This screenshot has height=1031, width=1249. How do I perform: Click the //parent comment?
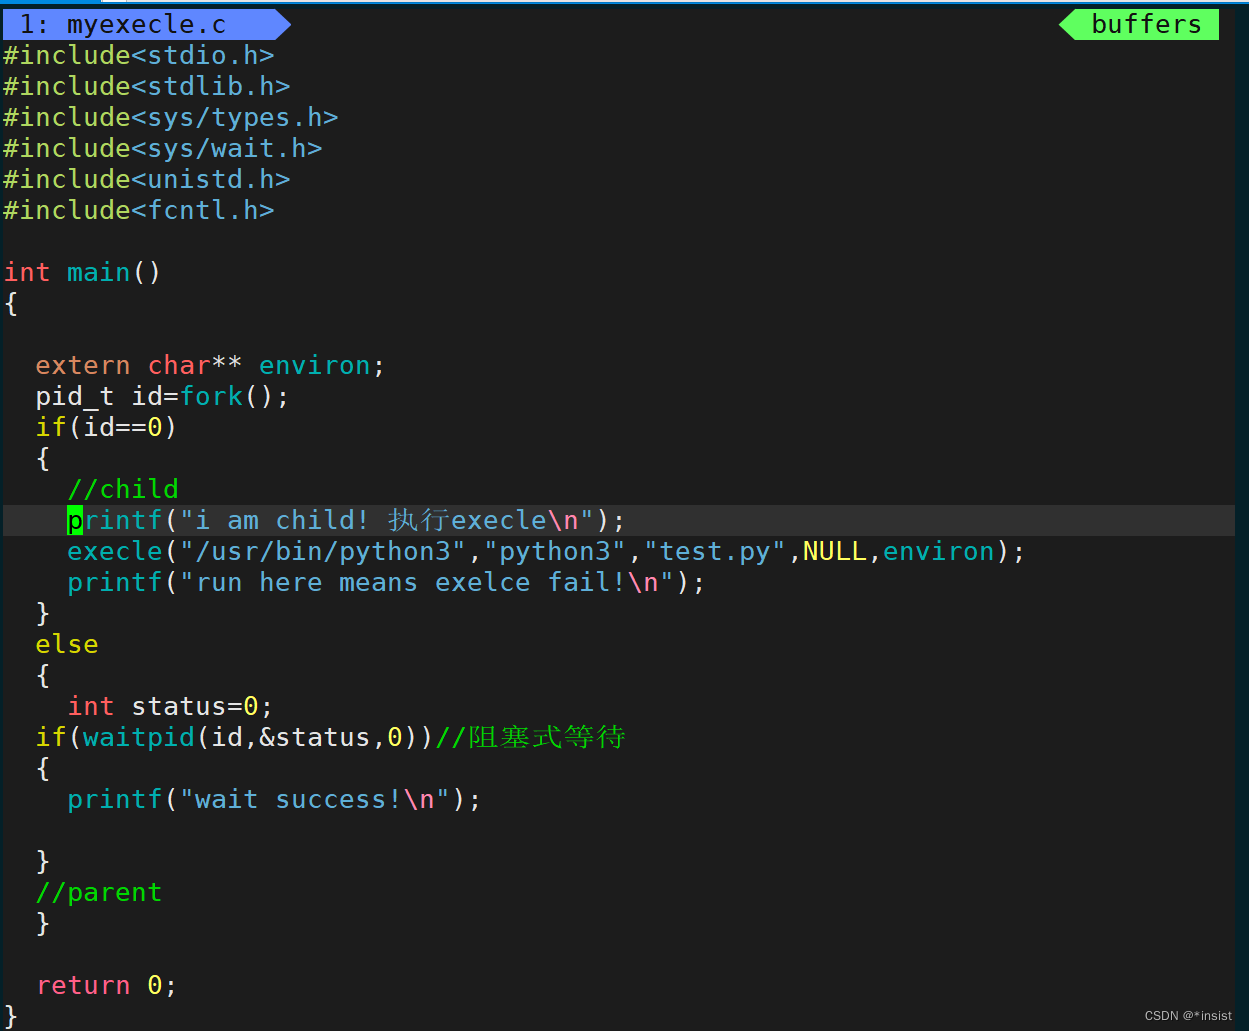pyautogui.click(x=98, y=892)
